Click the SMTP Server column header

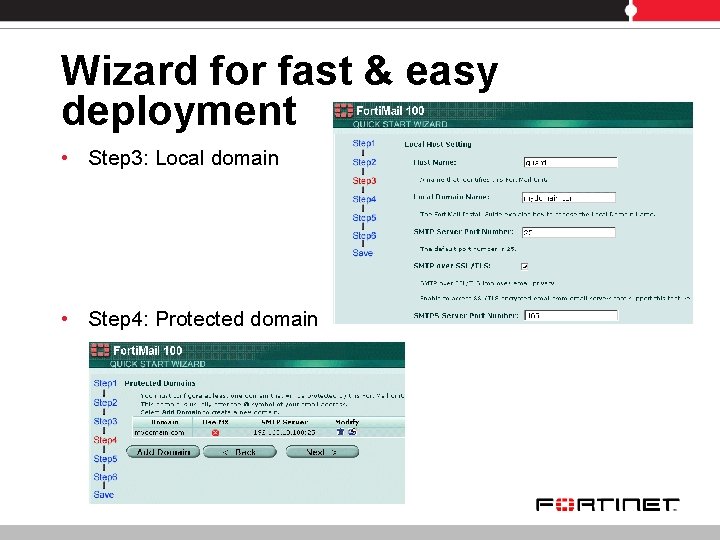285,422
